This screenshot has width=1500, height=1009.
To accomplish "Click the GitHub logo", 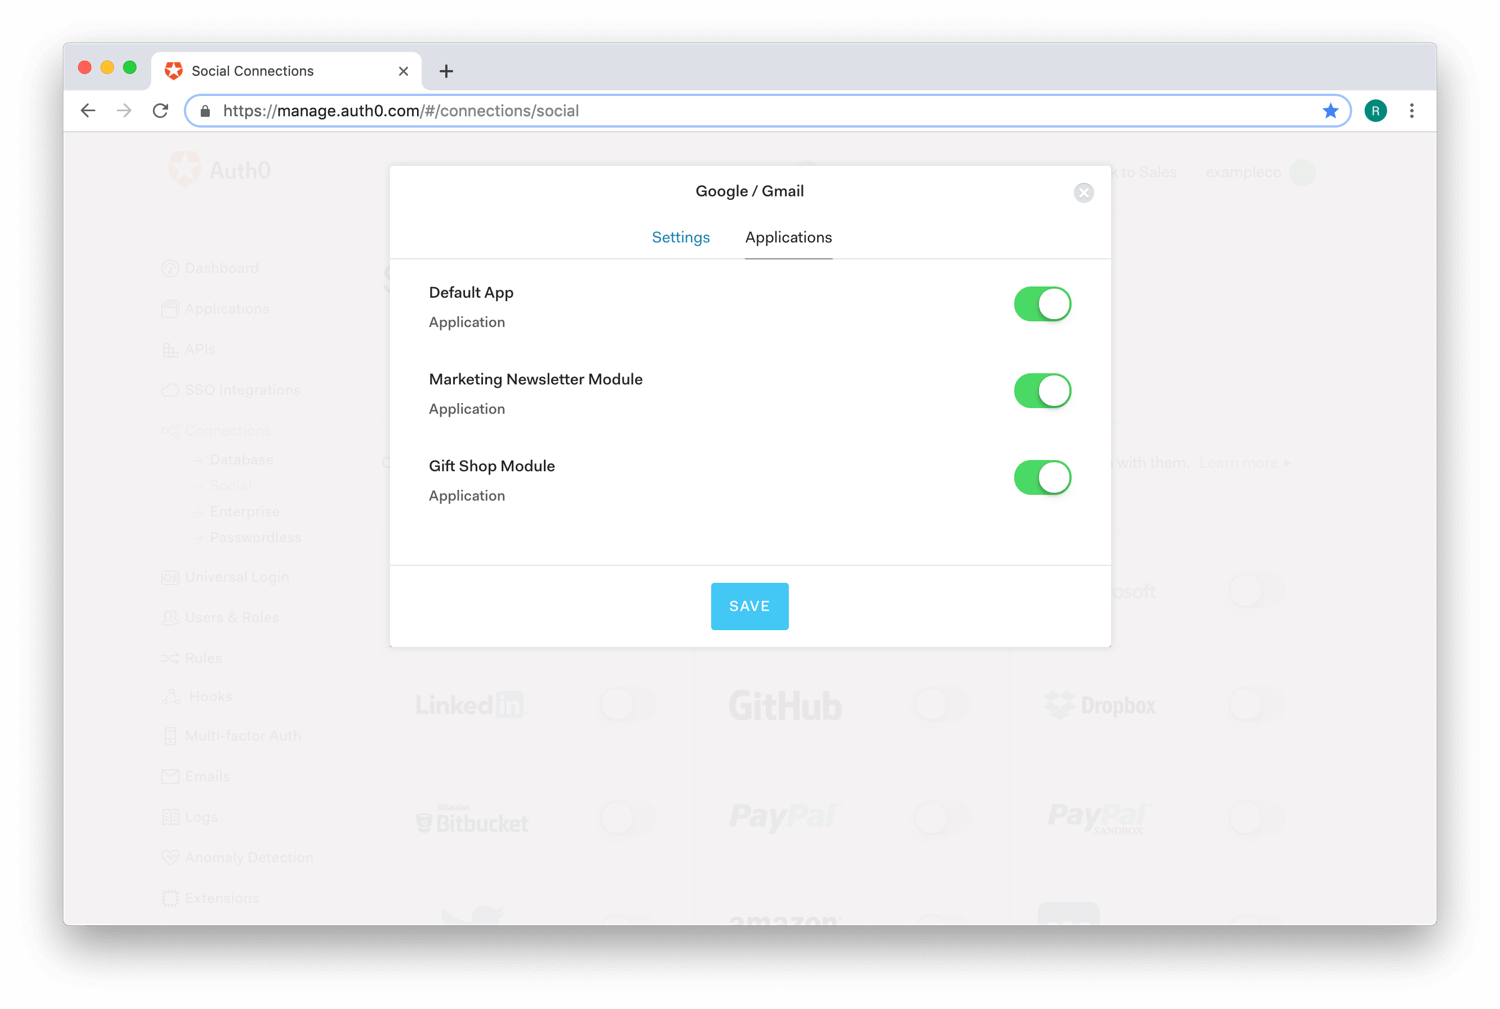I will point(785,706).
